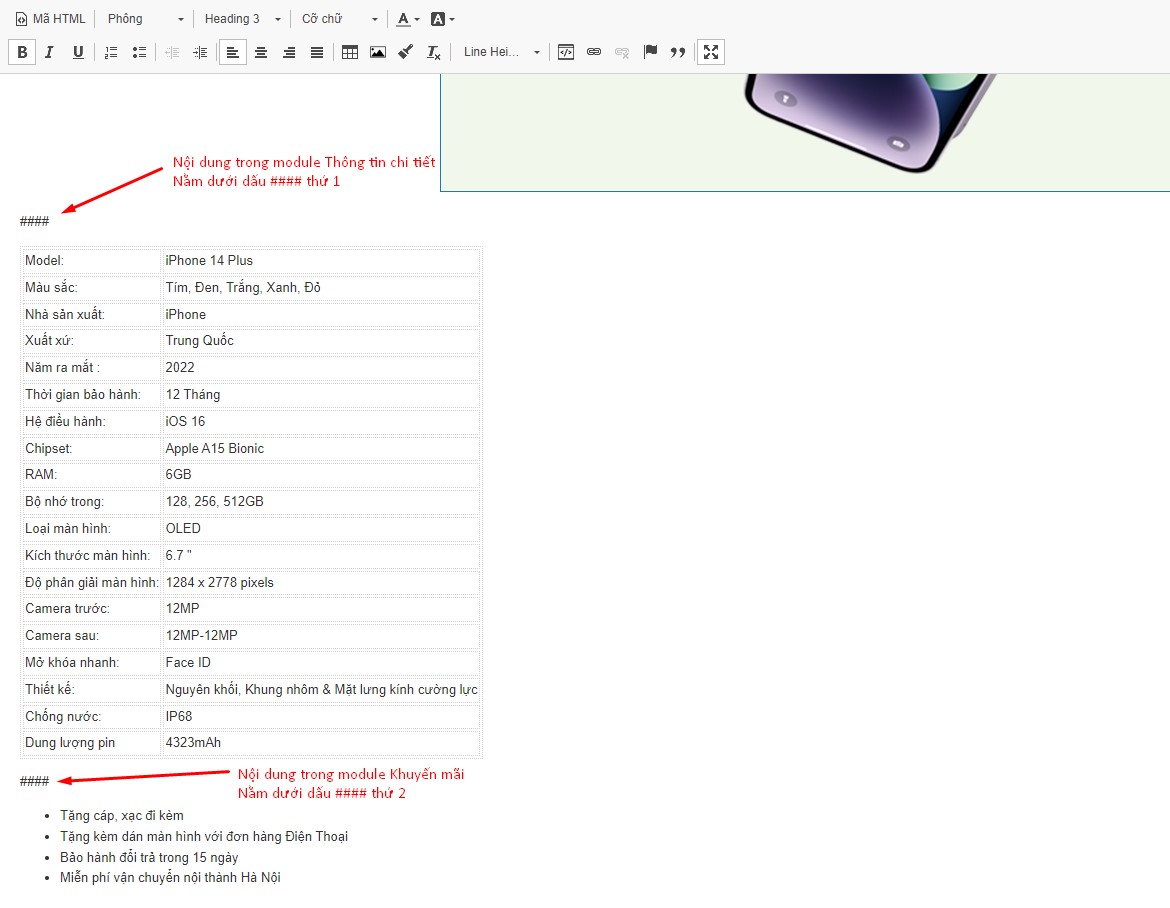
Task: Open the text color picker
Action: (x=407, y=19)
